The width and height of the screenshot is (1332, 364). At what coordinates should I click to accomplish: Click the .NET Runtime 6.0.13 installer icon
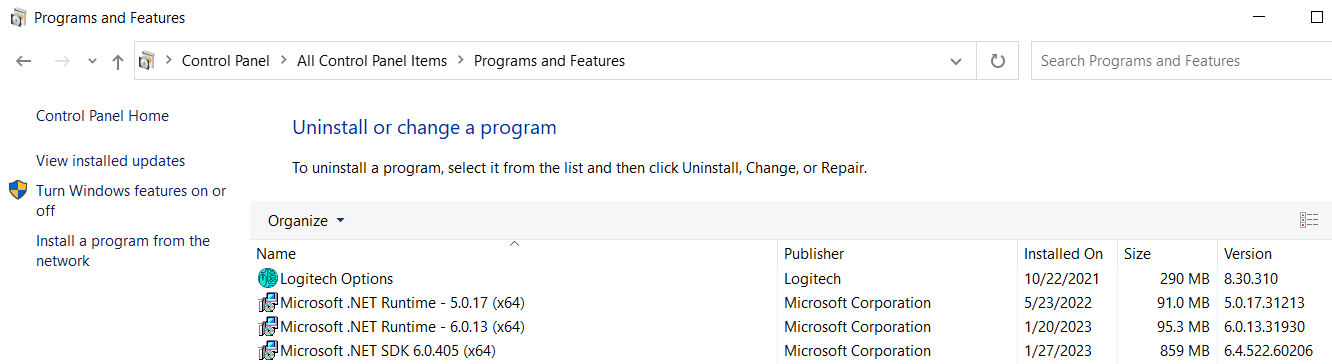pyautogui.click(x=267, y=326)
